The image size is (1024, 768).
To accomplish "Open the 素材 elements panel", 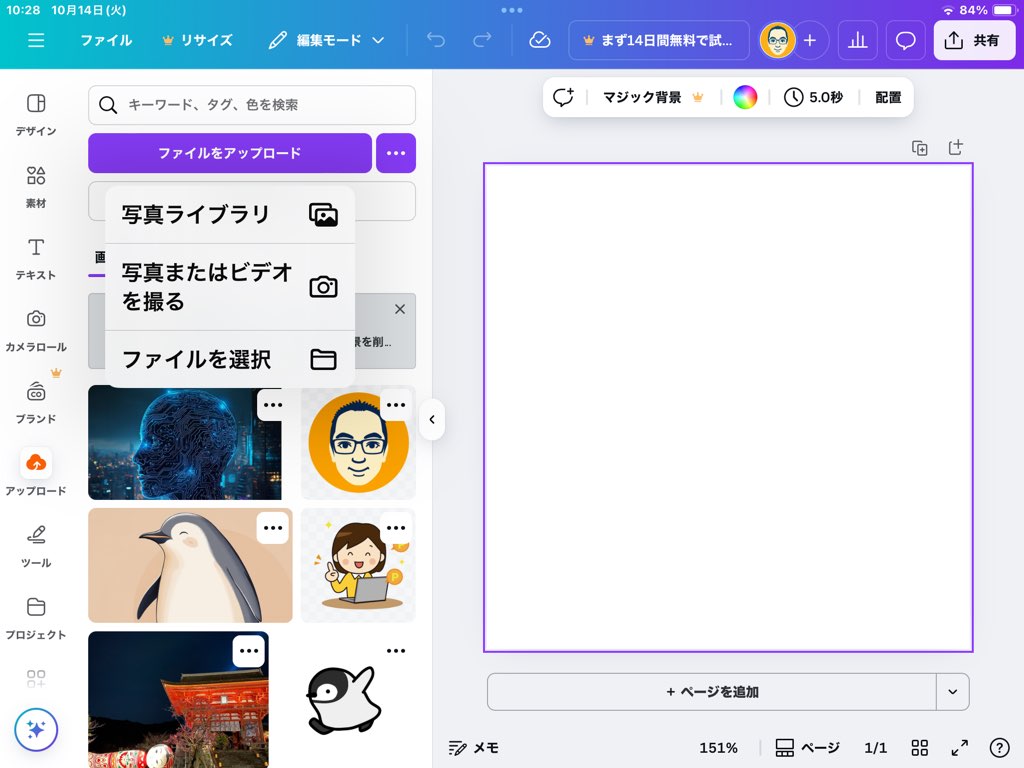I will click(36, 186).
